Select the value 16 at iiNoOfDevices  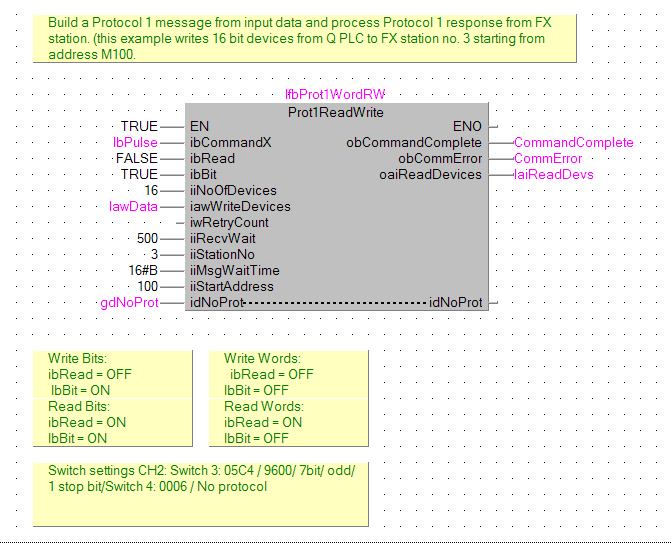point(151,190)
